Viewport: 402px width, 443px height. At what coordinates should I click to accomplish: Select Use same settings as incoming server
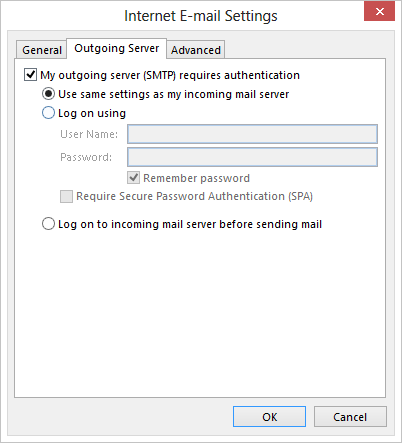(x=48, y=94)
